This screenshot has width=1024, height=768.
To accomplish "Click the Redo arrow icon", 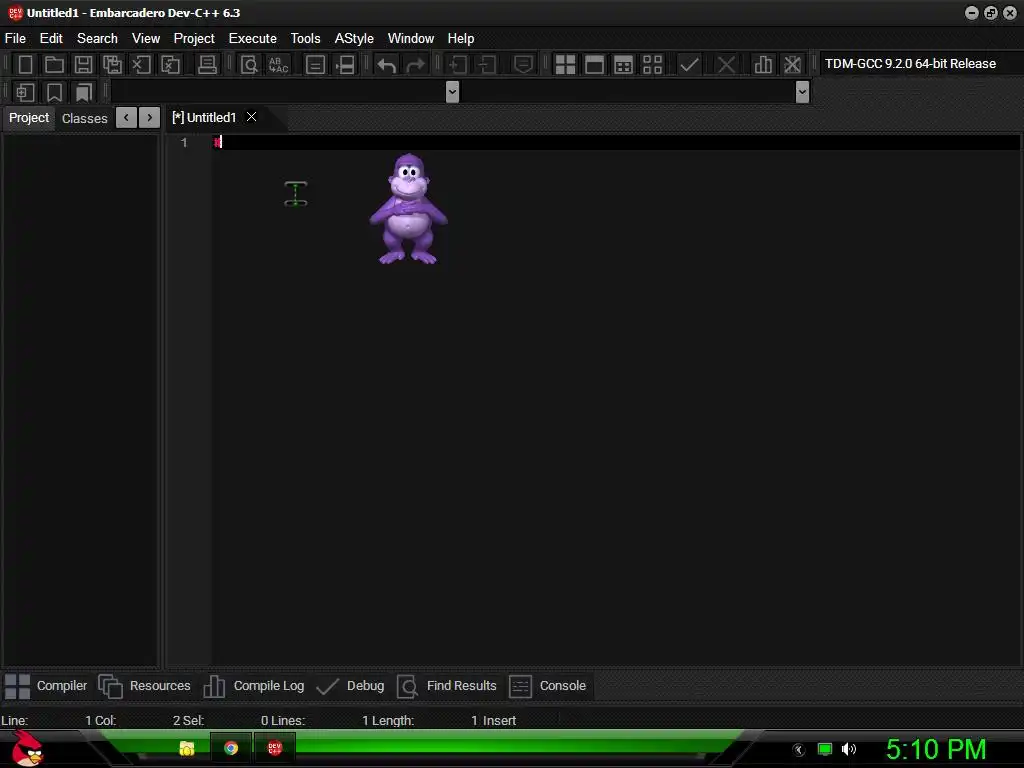I will 415,64.
